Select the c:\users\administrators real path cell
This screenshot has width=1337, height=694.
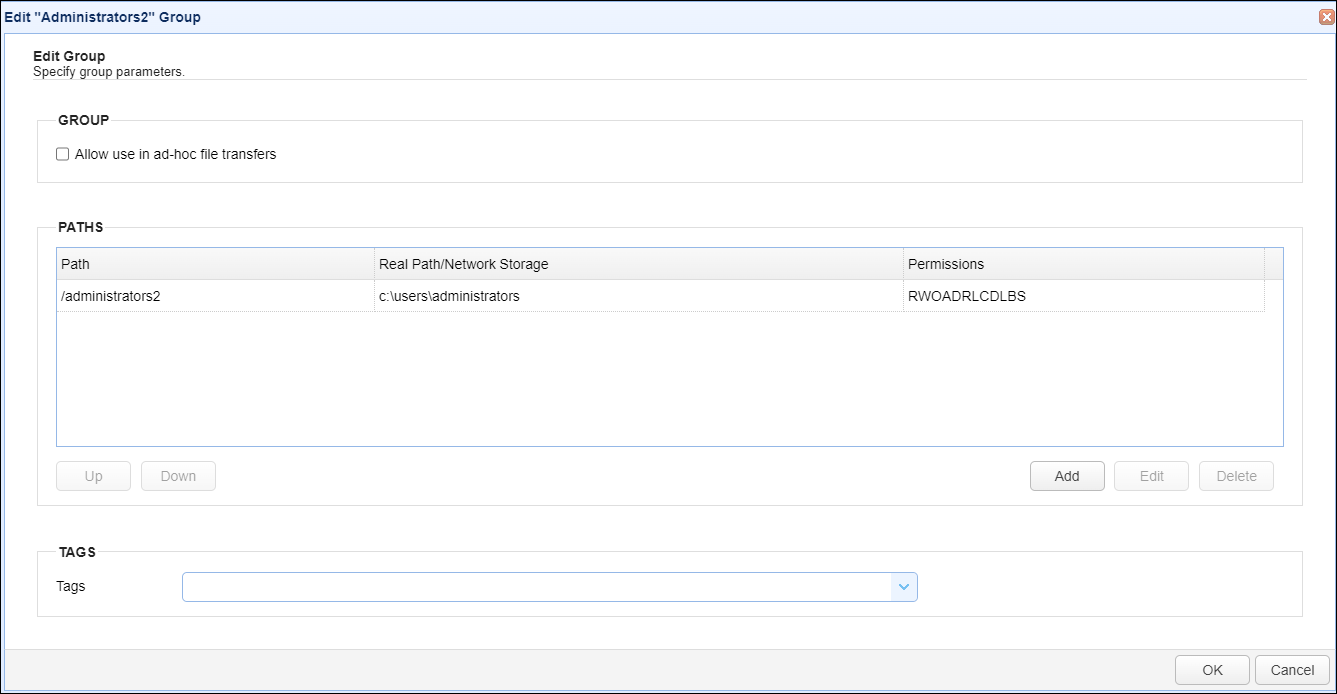pos(639,296)
